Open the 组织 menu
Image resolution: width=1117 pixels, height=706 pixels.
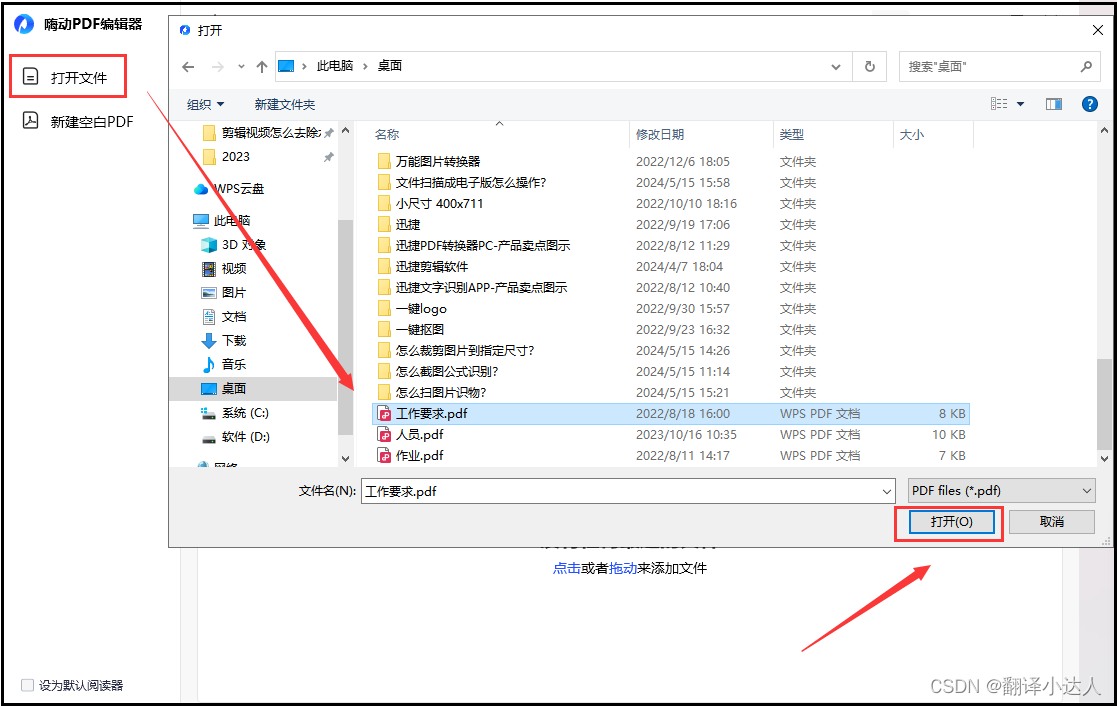pyautogui.click(x=205, y=104)
